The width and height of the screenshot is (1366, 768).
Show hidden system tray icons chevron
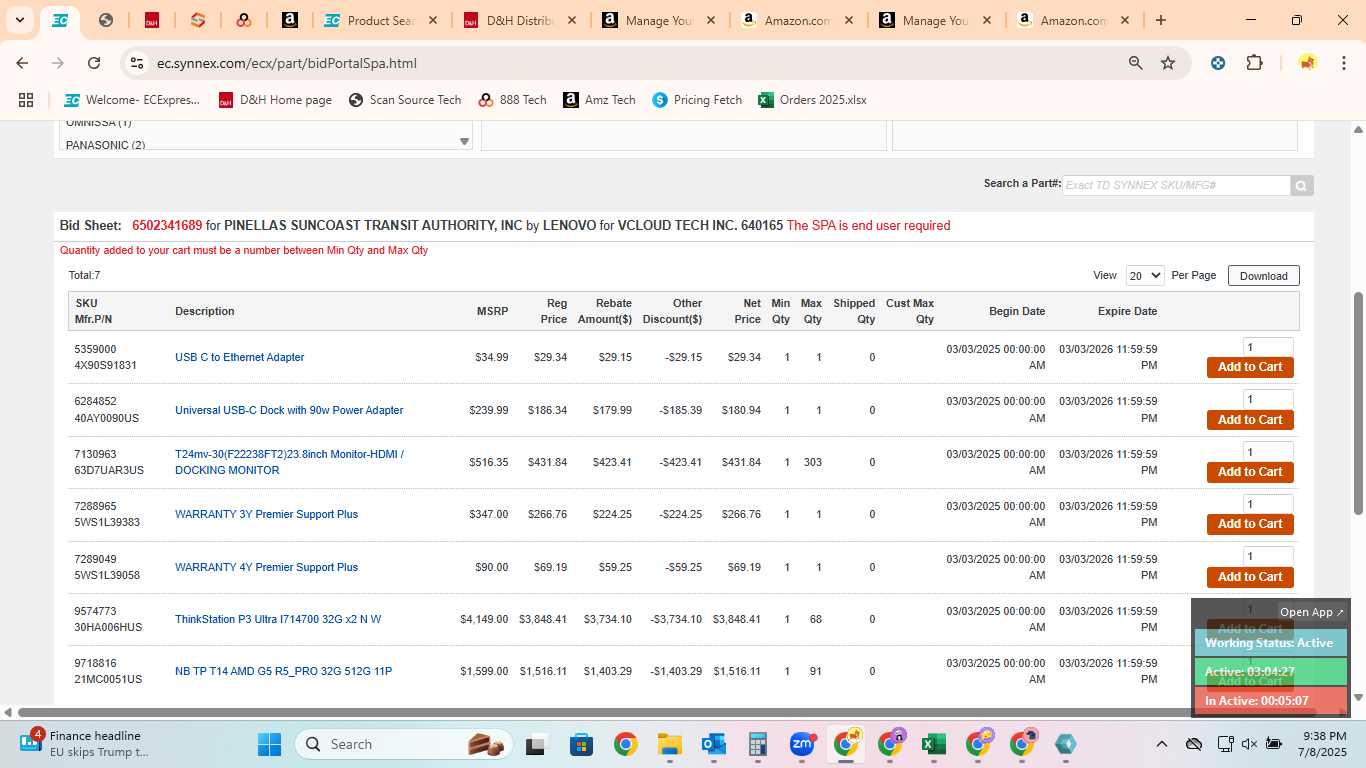(1161, 744)
